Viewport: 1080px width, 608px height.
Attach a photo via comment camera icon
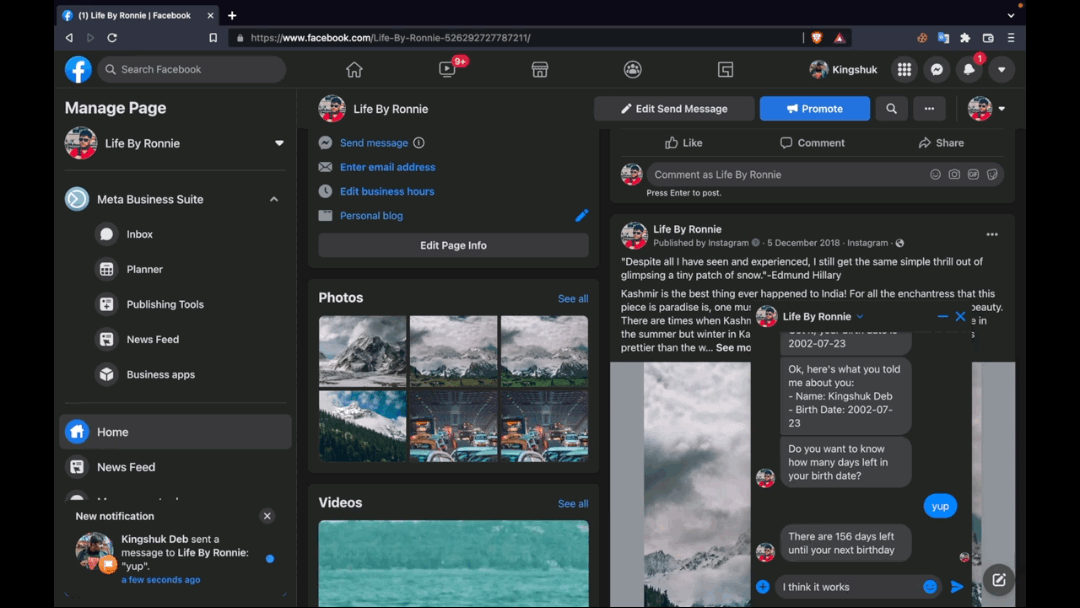(954, 174)
